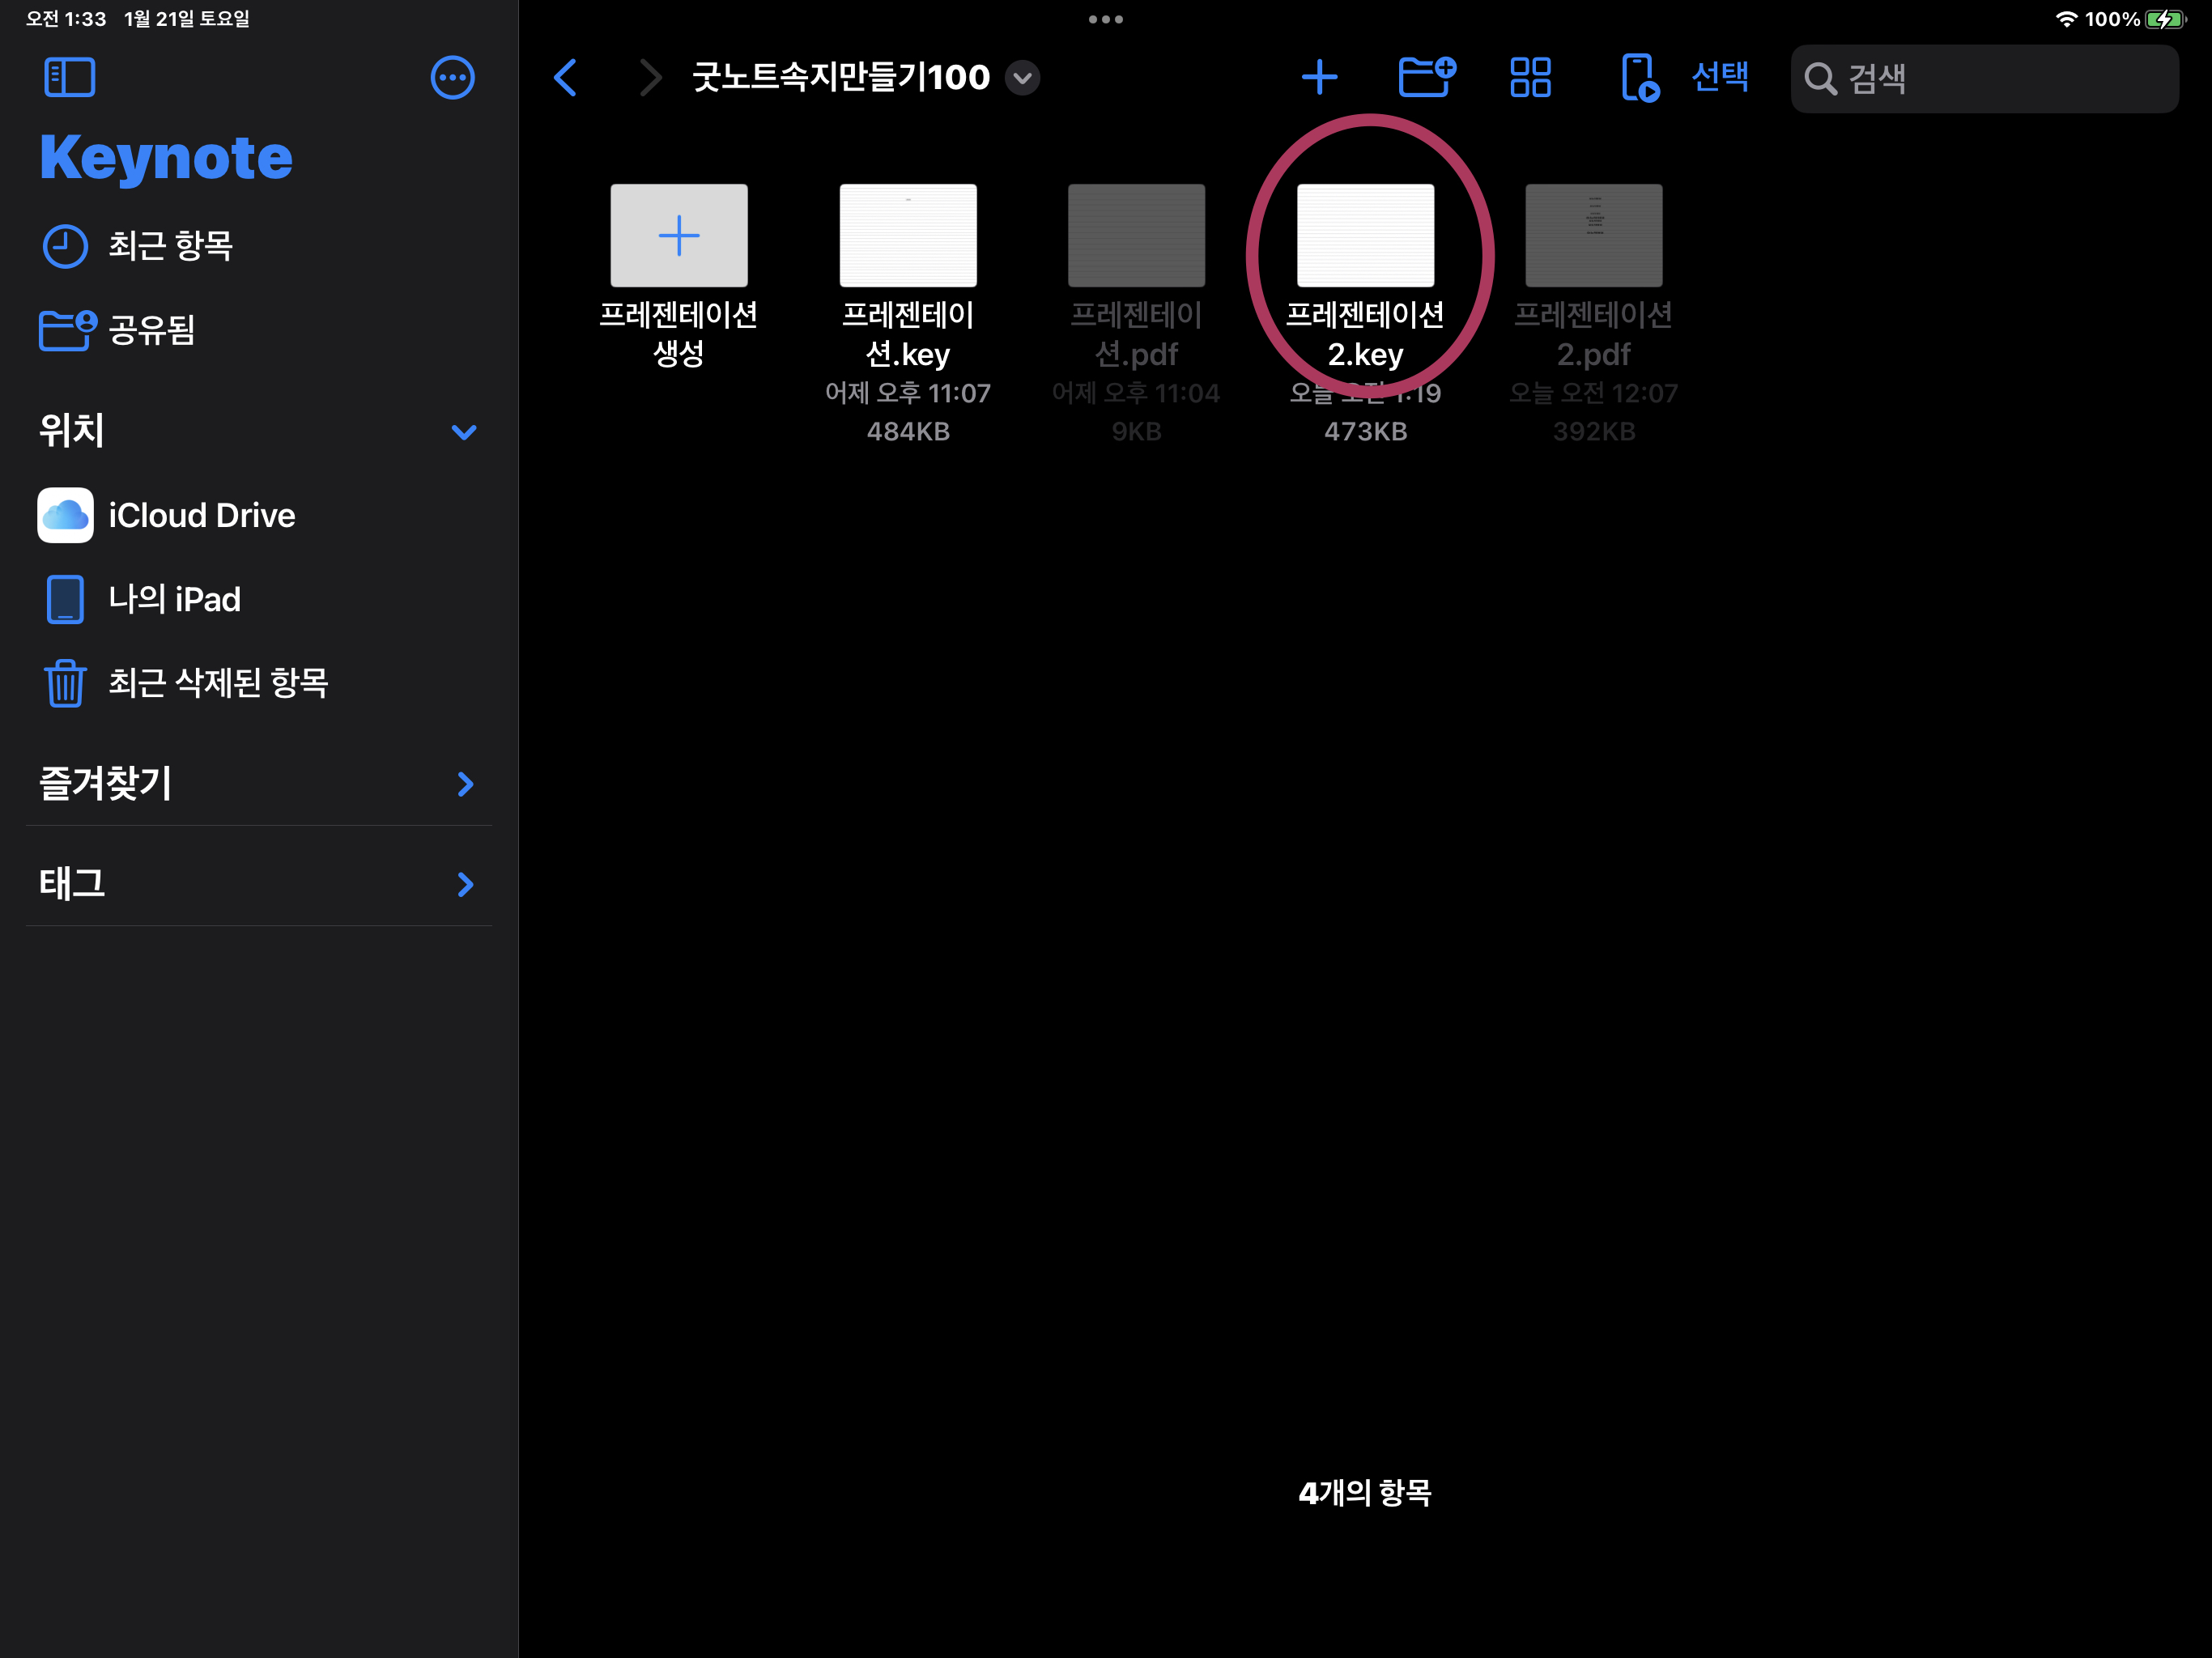Open the sidebar more options ellipsis
The image size is (2212, 1658).
pyautogui.click(x=452, y=77)
